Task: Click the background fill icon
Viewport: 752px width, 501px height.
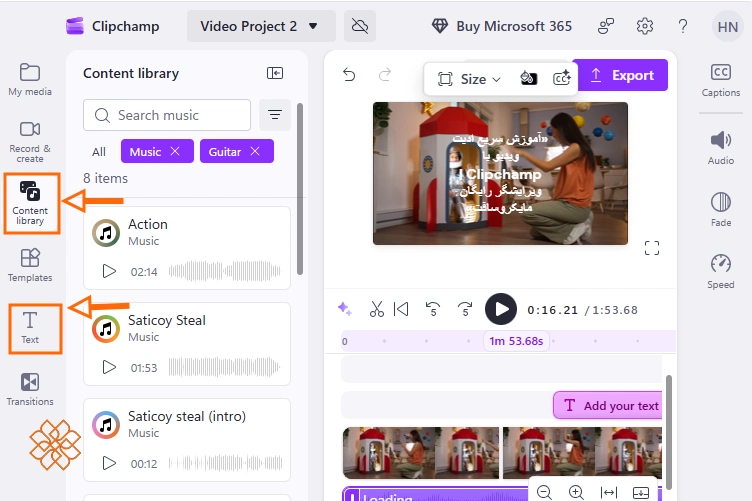Action: point(529,78)
